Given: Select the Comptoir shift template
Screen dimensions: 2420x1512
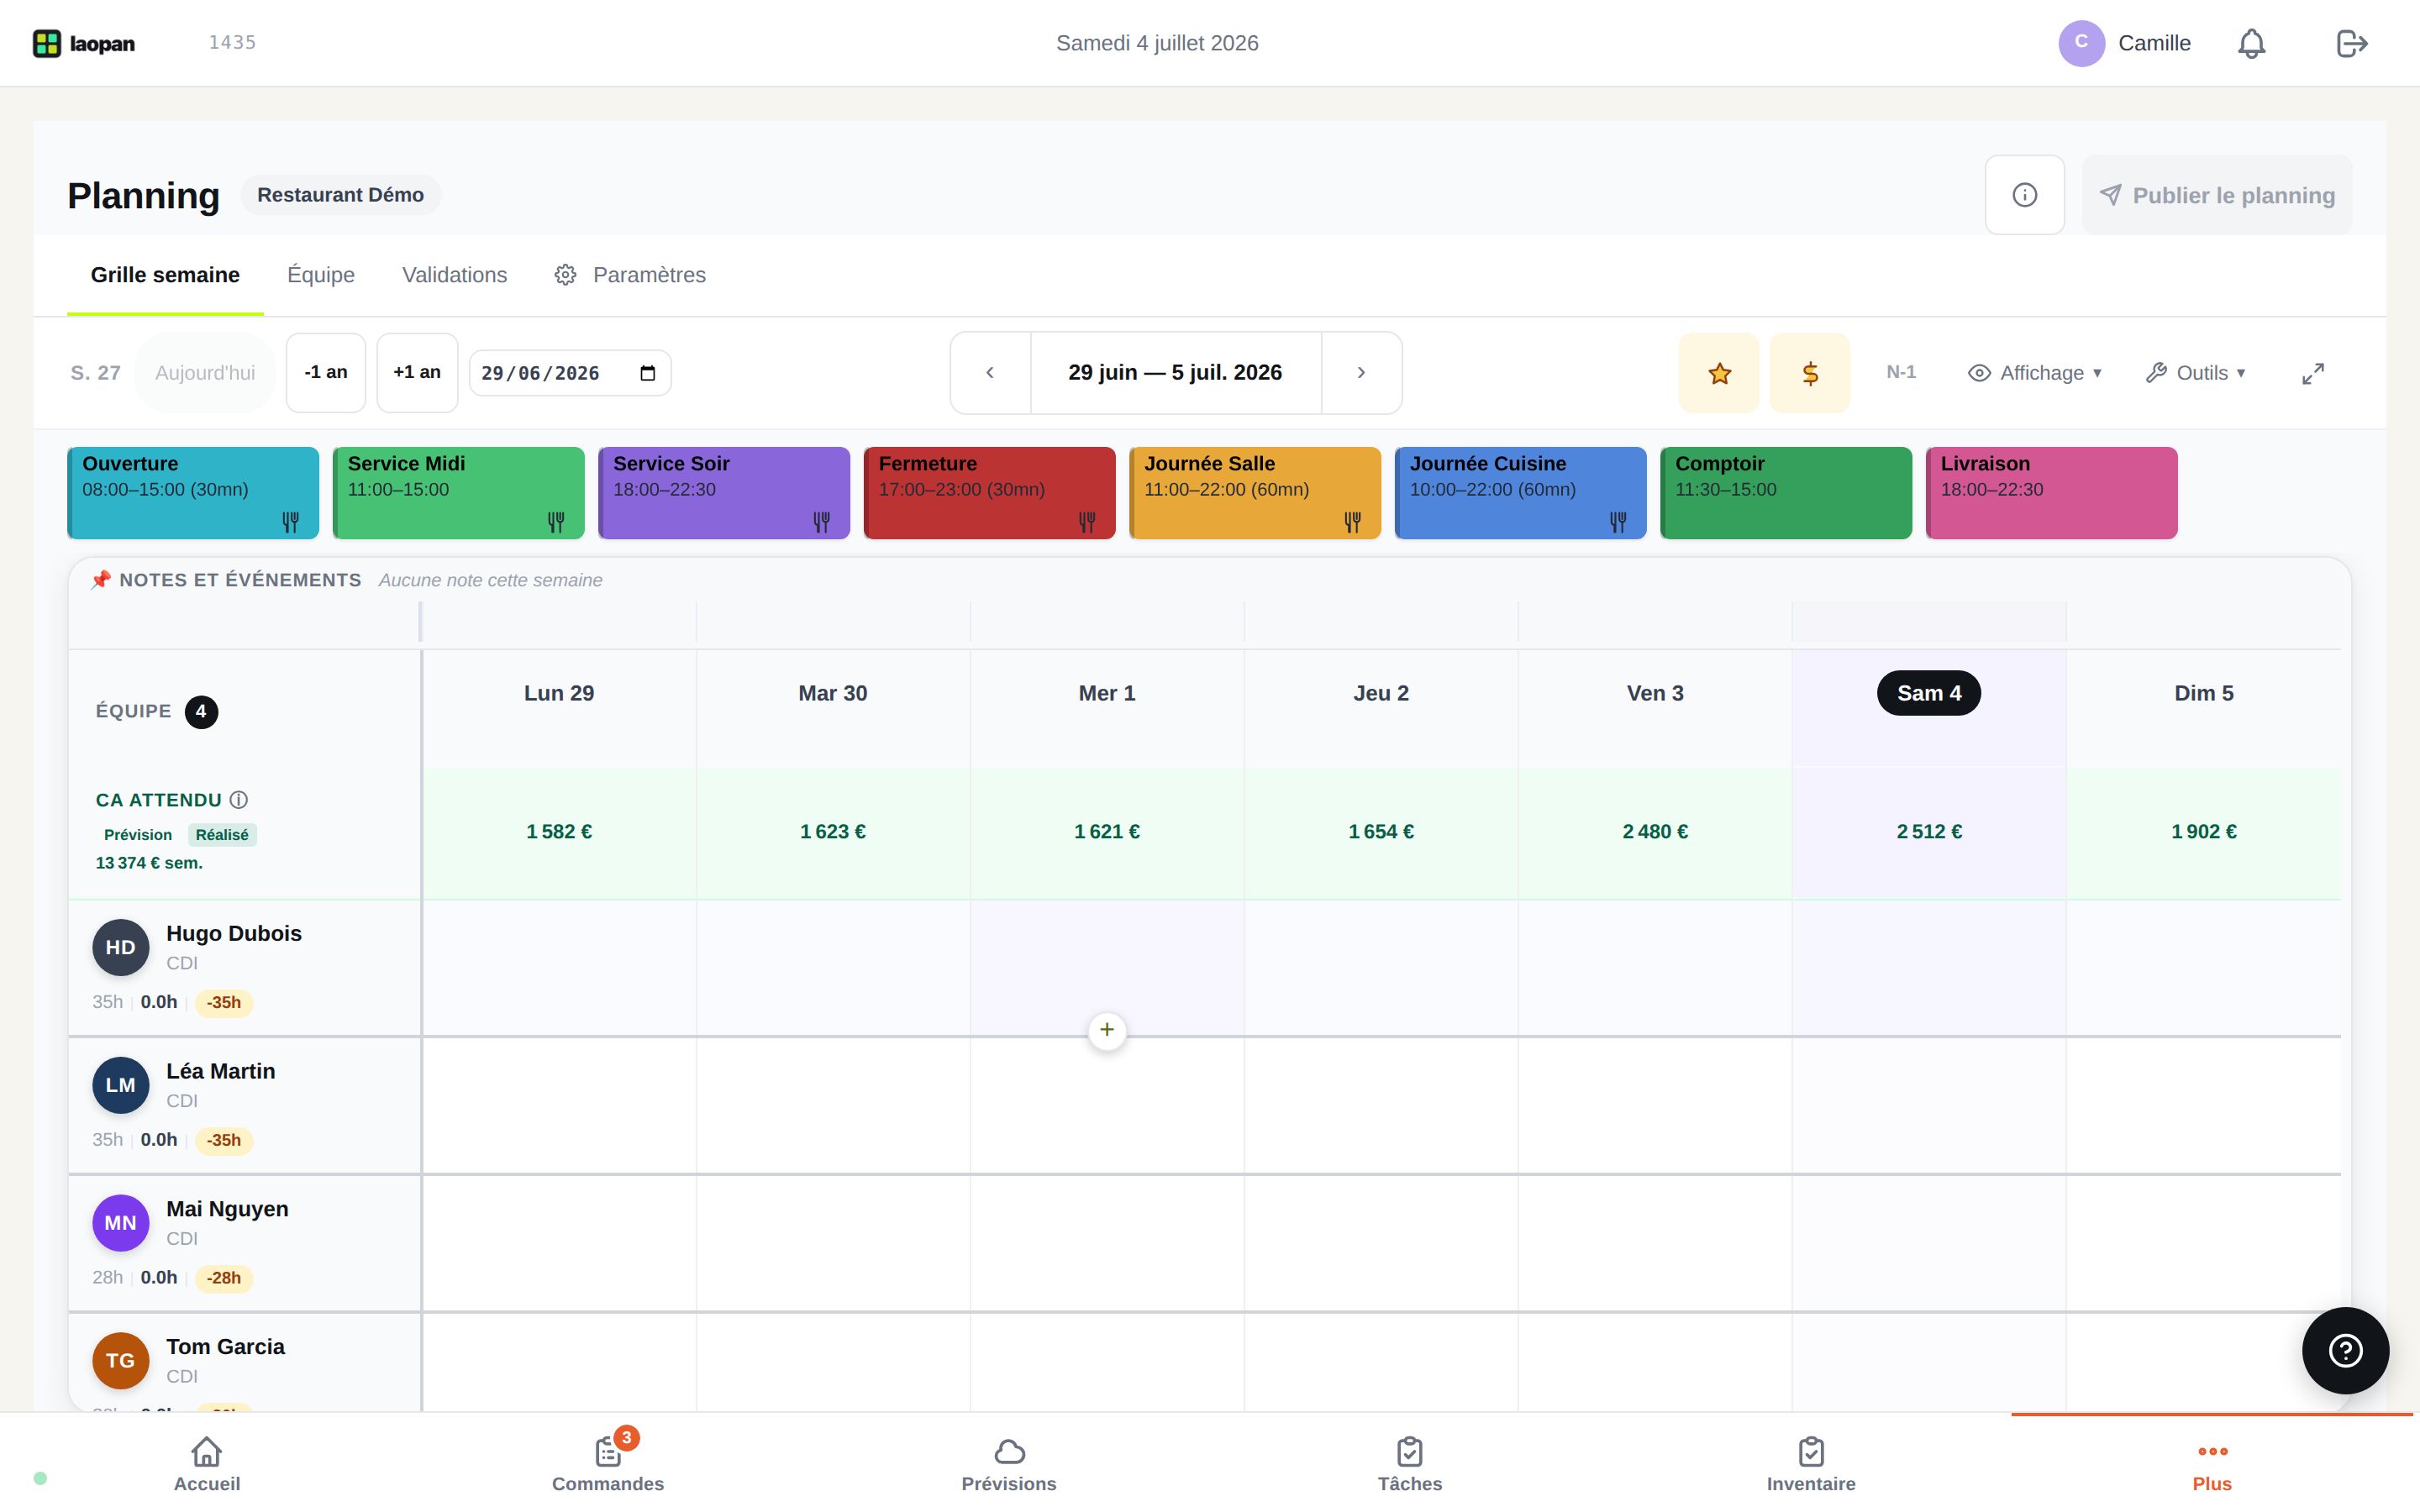Looking at the screenshot, I should click(x=1786, y=493).
